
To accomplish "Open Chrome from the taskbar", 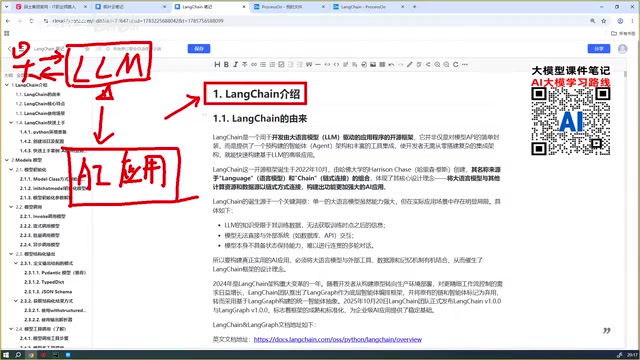I will 31,355.
